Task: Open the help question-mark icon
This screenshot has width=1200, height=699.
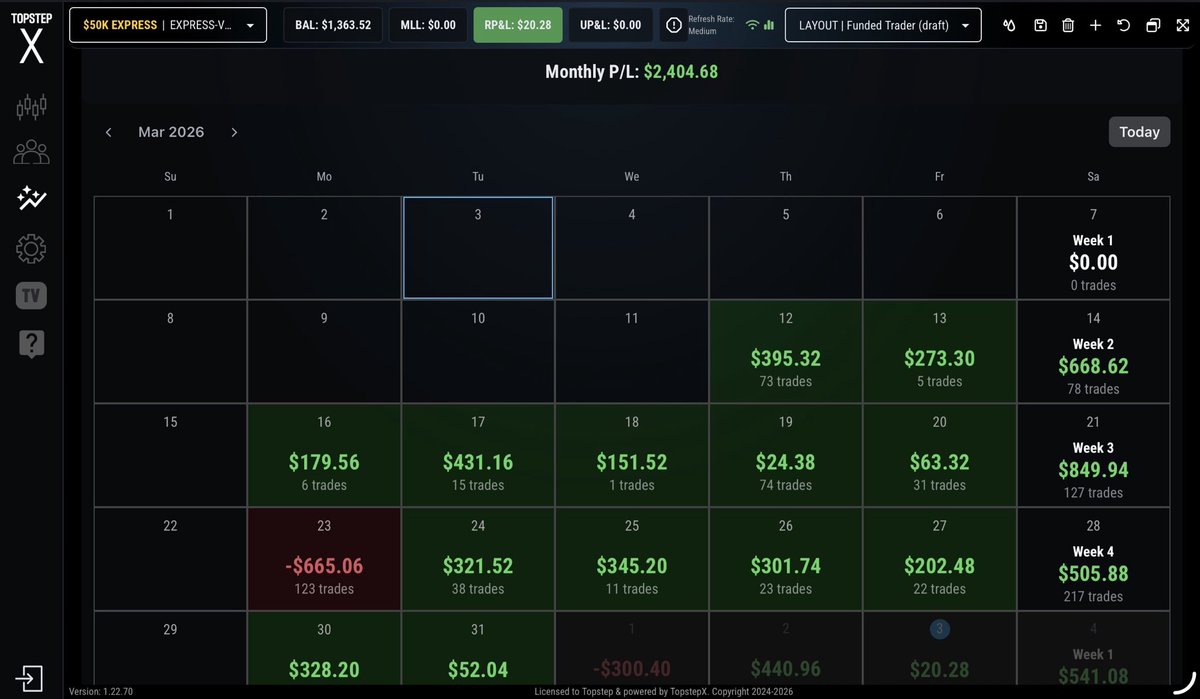Action: [32, 344]
